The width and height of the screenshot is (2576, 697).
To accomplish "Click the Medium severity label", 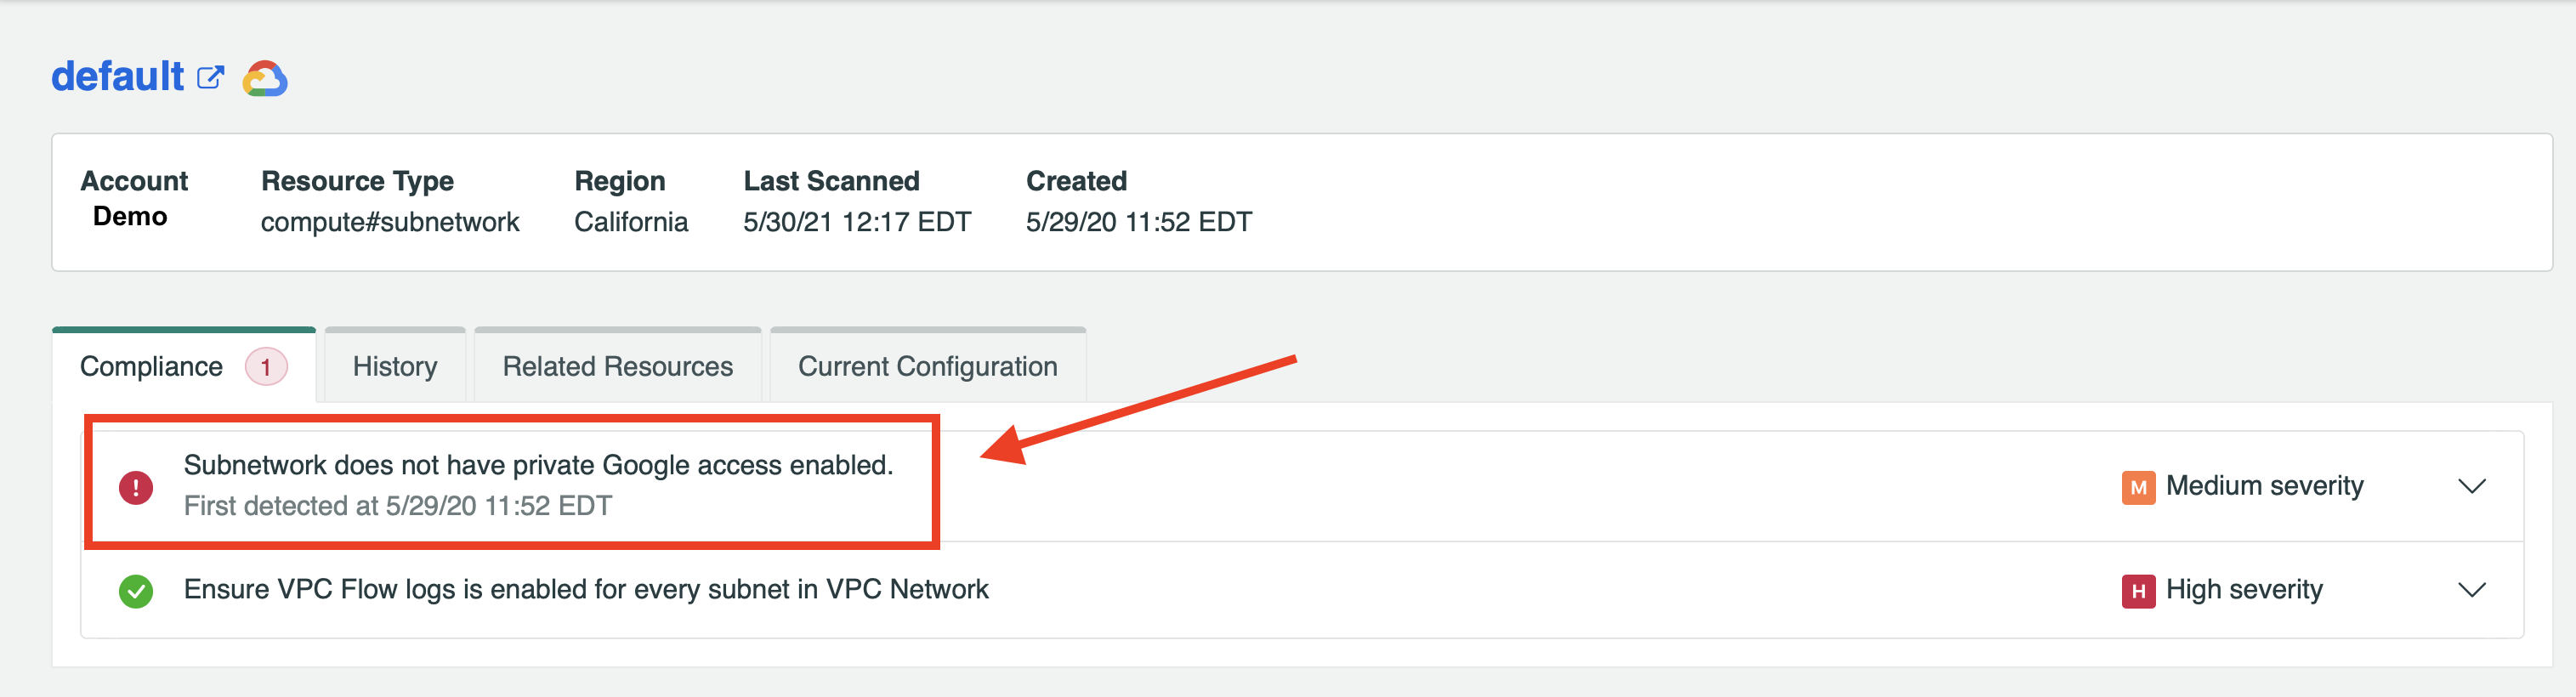I will click(x=2264, y=486).
